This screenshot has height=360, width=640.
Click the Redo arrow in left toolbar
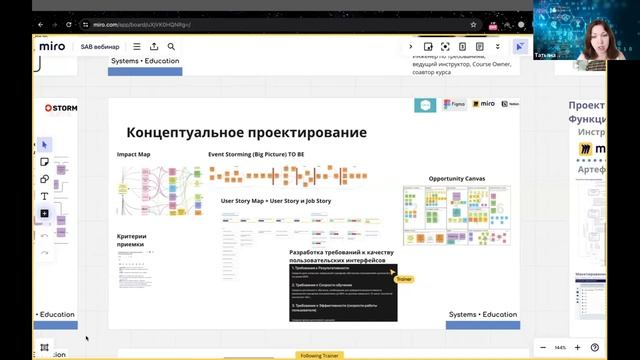(x=44, y=253)
